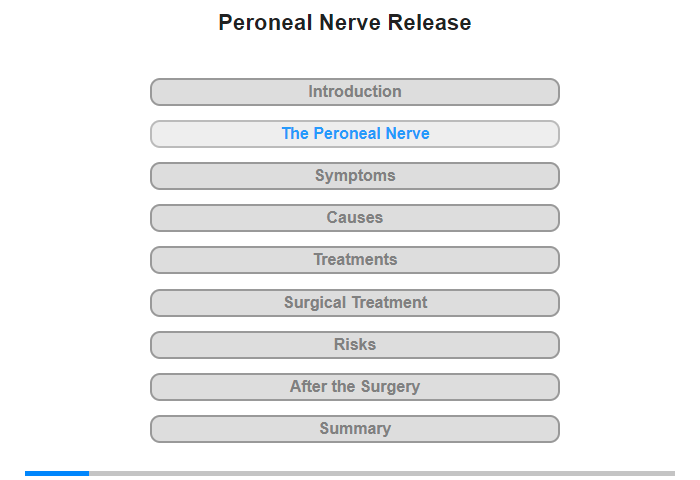Click the gray unfilled progress bar track
700x480 pixels.
(x=380, y=473)
